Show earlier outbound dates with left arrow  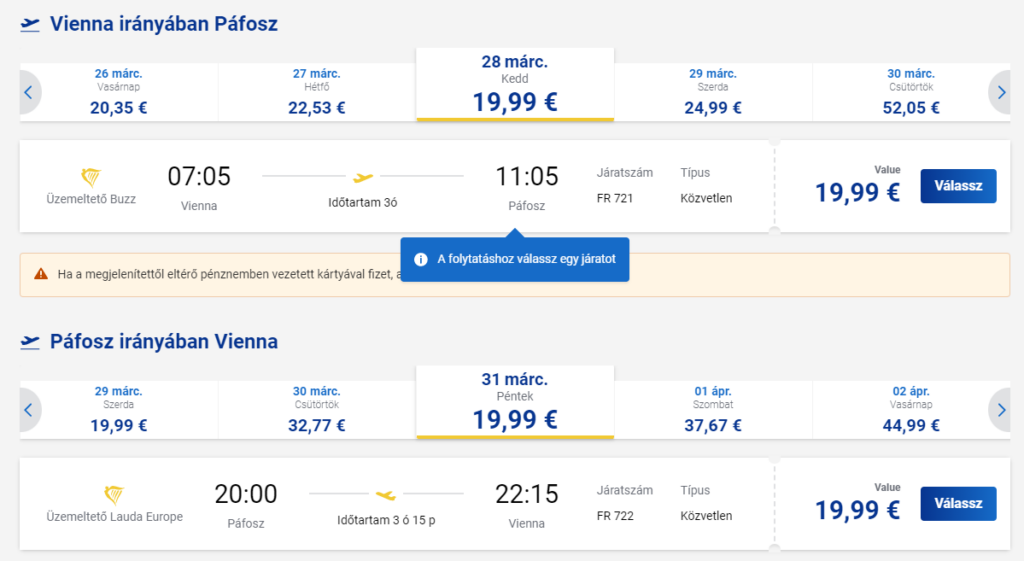point(28,93)
